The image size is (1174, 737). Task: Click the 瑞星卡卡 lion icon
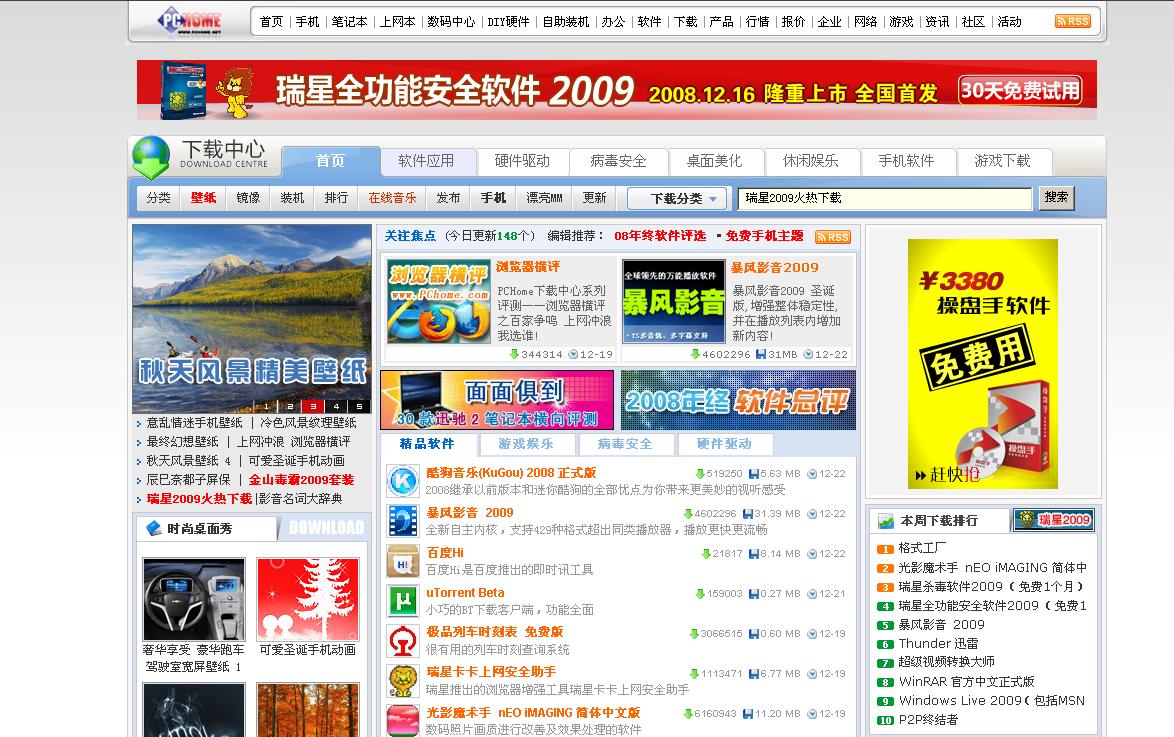[x=403, y=681]
